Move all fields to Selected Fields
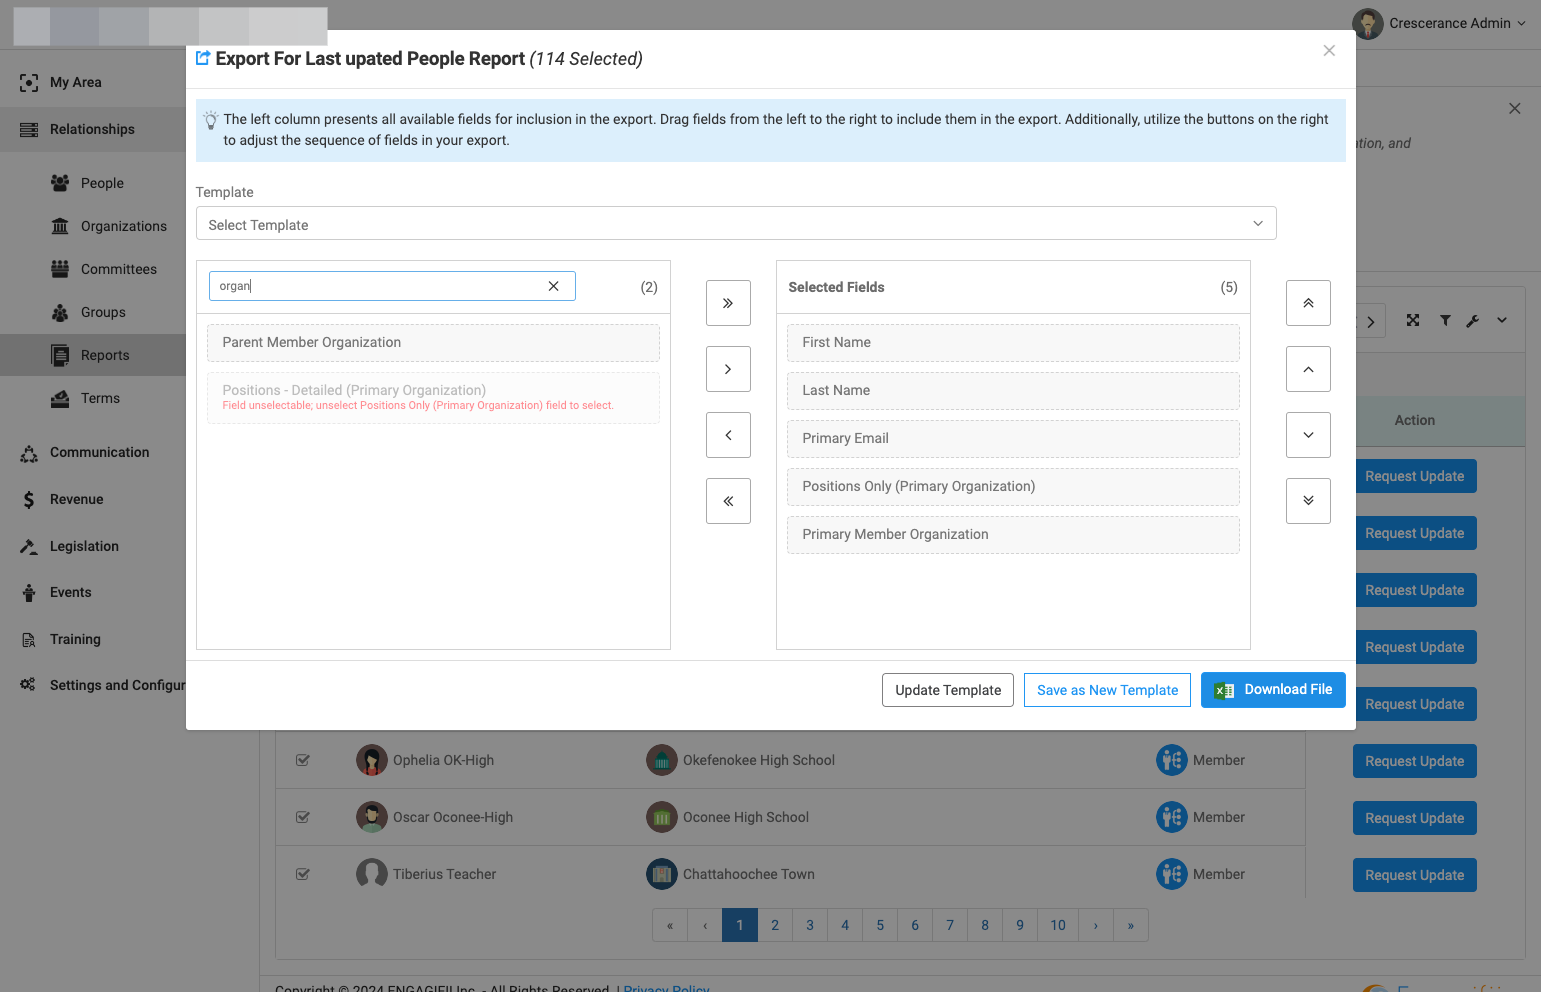 point(728,303)
